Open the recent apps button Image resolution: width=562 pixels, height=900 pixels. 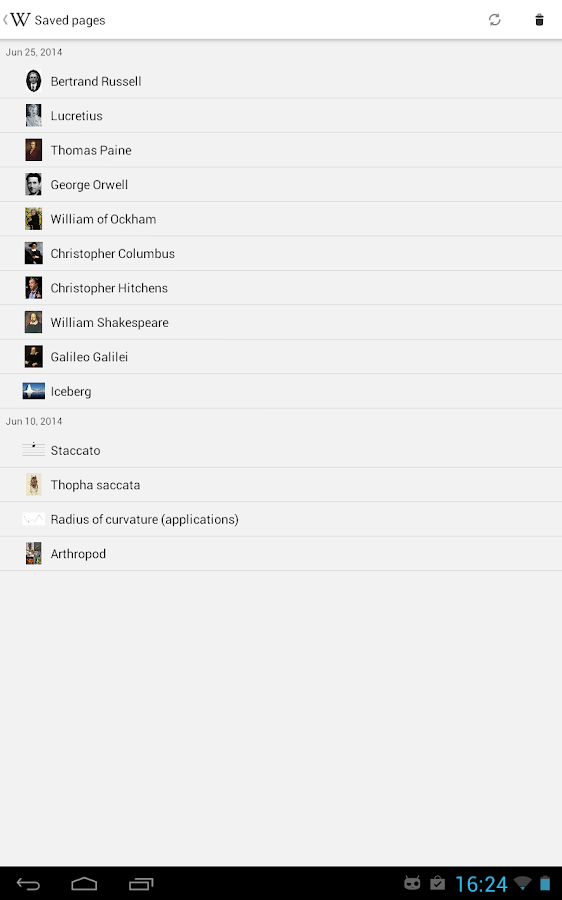tap(141, 884)
